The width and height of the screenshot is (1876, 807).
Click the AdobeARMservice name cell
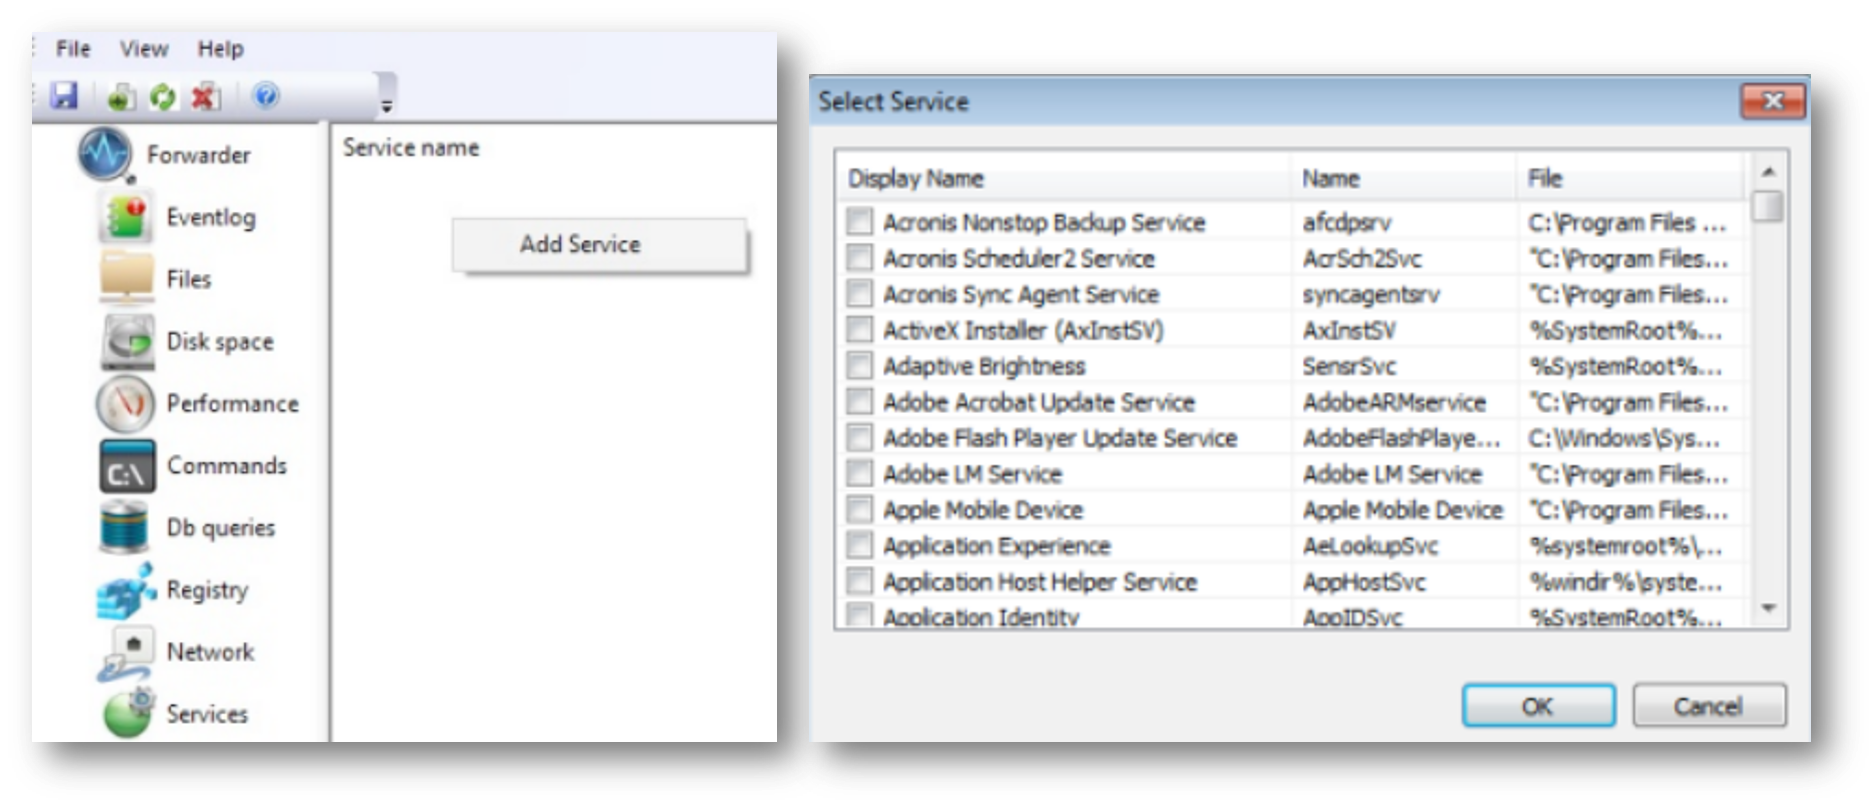1394,402
